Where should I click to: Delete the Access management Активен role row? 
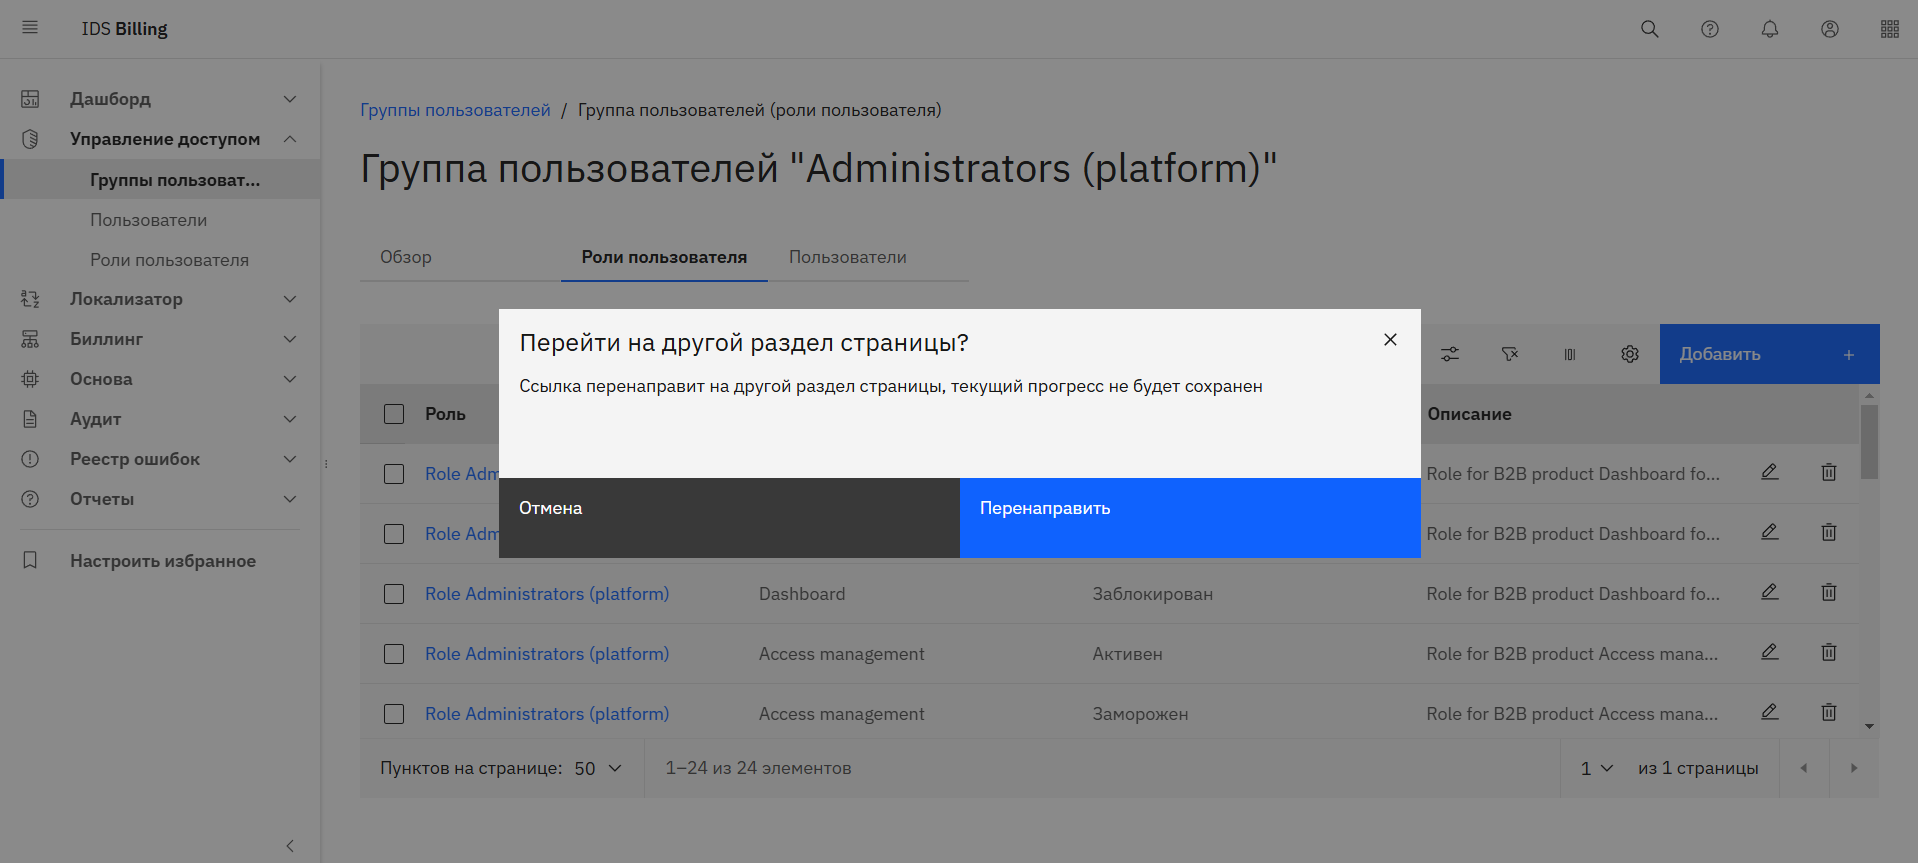[x=1828, y=653]
